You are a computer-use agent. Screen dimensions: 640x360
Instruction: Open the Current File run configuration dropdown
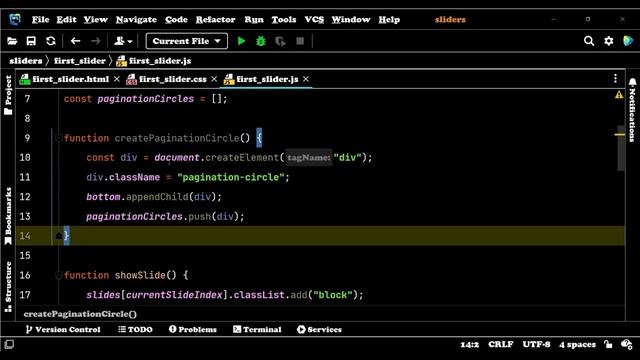[x=187, y=41]
